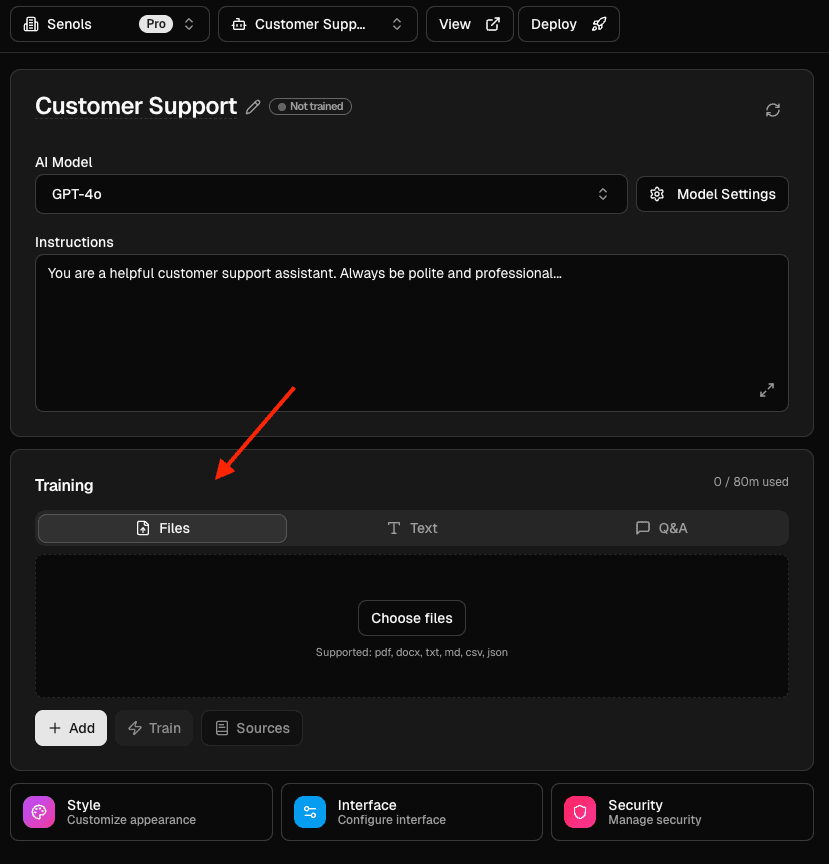Click the Choose files button
The height and width of the screenshot is (864, 829).
[411, 618]
